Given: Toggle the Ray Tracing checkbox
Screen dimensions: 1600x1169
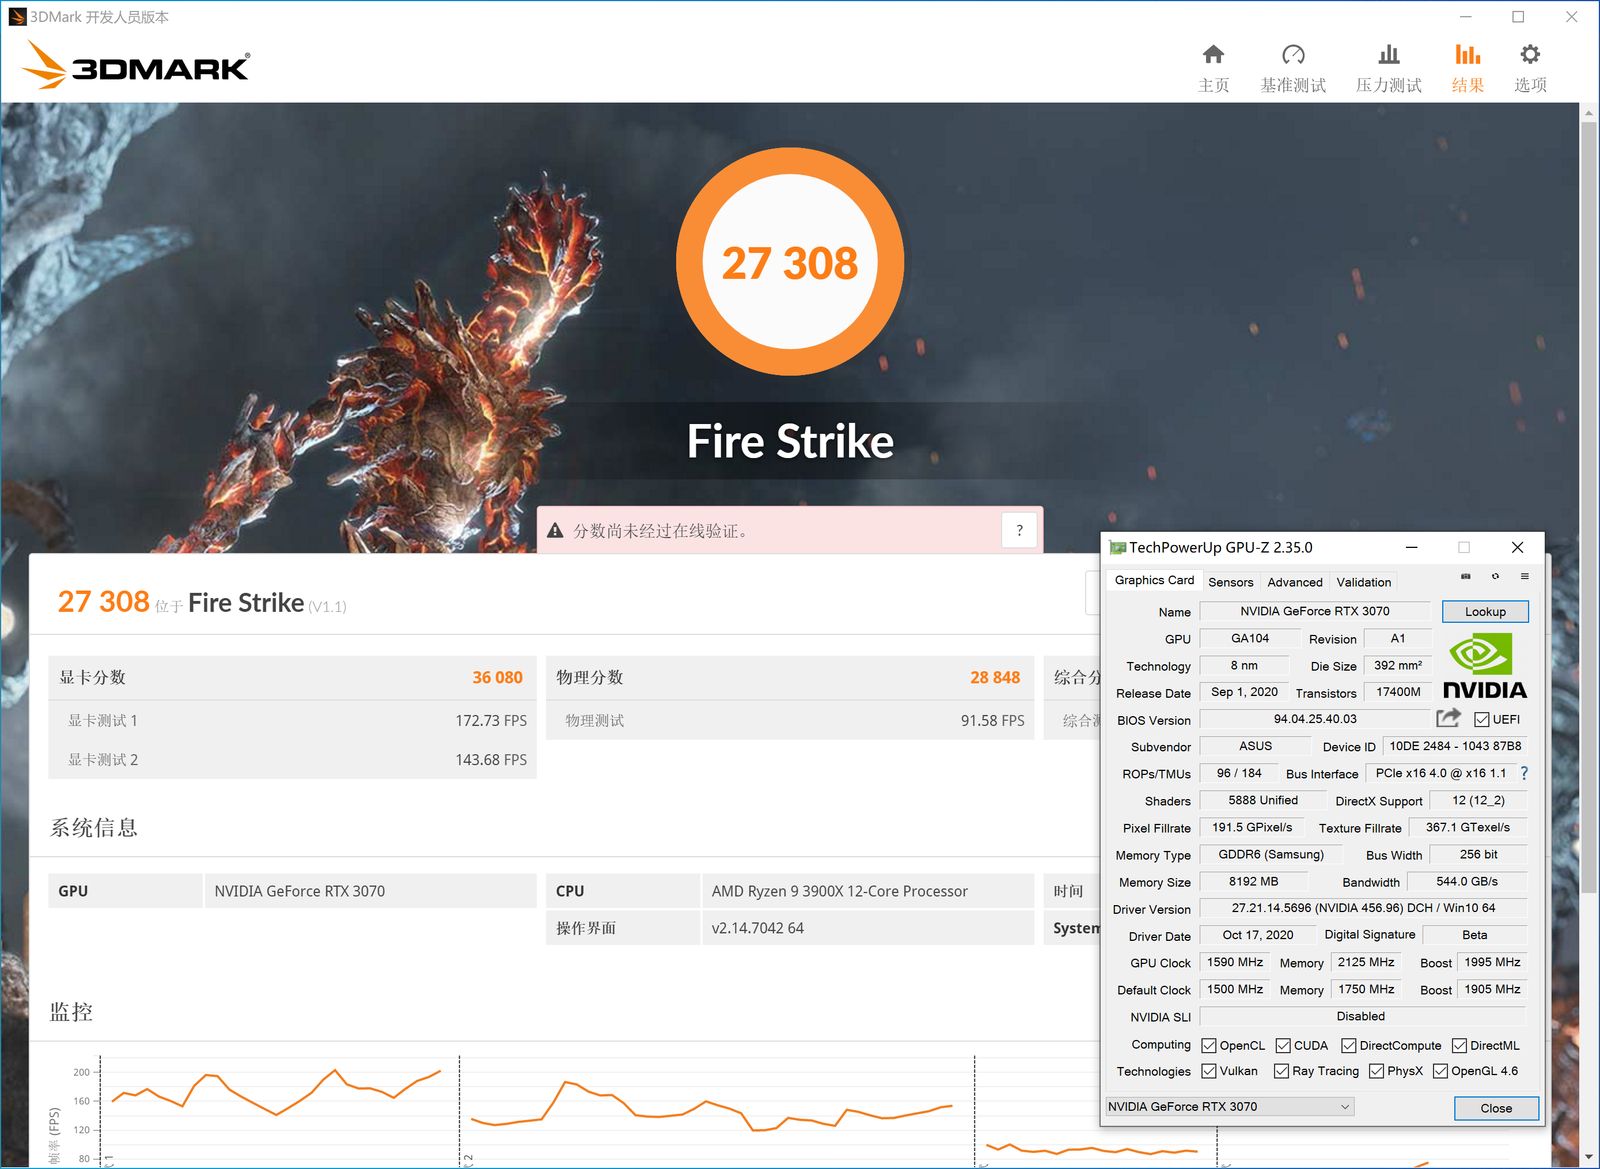Looking at the screenshot, I should point(1281,1071).
